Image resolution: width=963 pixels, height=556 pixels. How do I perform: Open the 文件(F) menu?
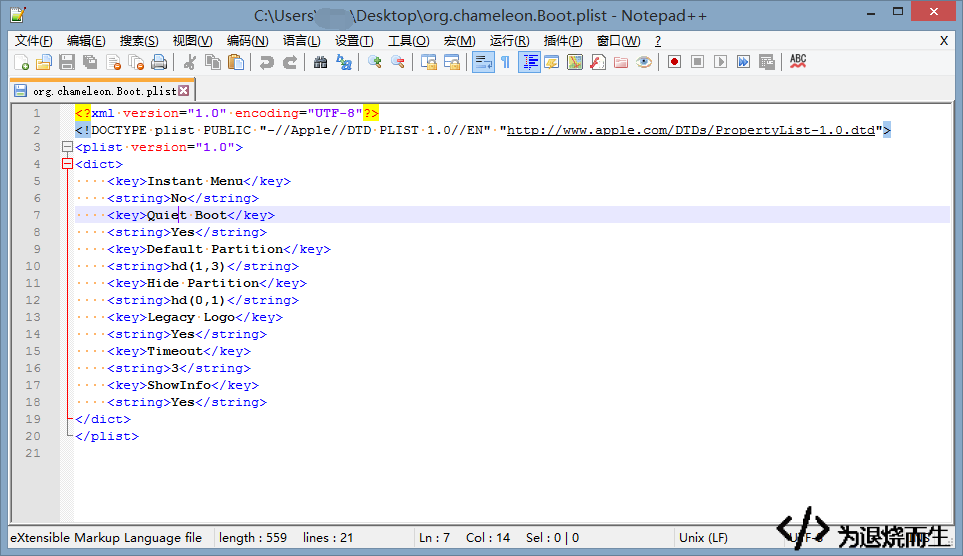[33, 41]
